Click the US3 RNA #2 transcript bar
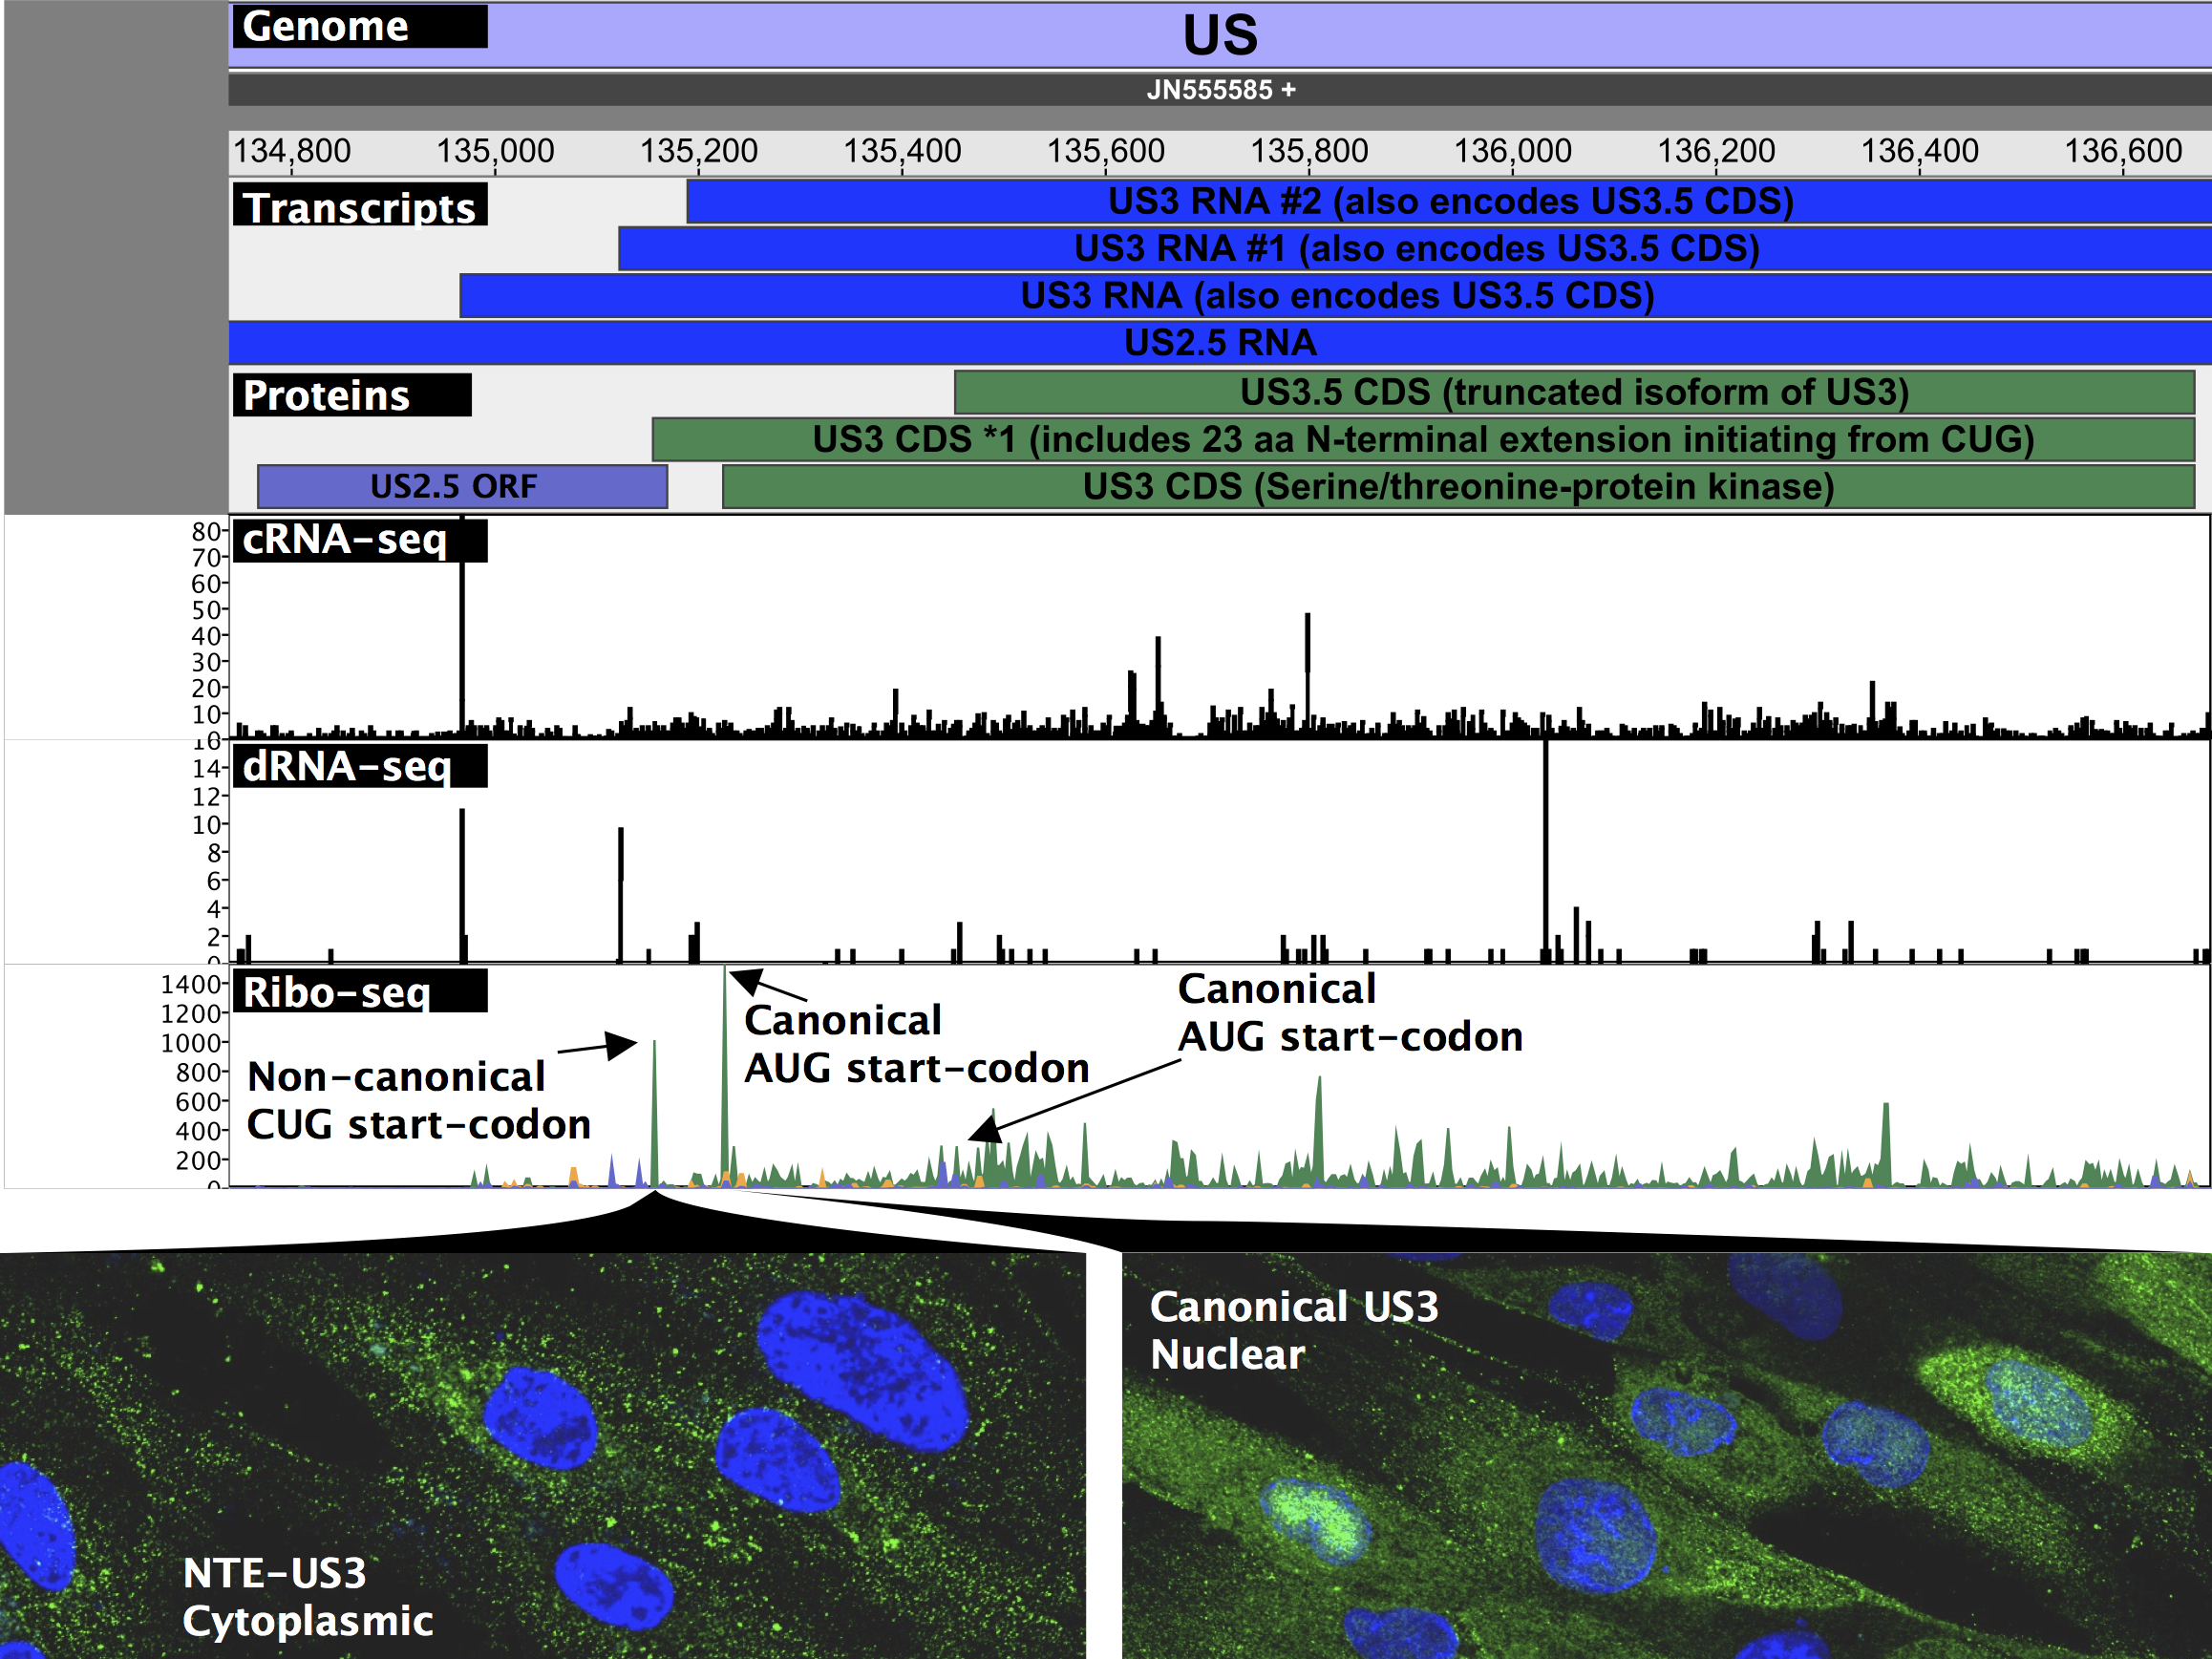Screen dimensions: 2212x1659 1448,202
